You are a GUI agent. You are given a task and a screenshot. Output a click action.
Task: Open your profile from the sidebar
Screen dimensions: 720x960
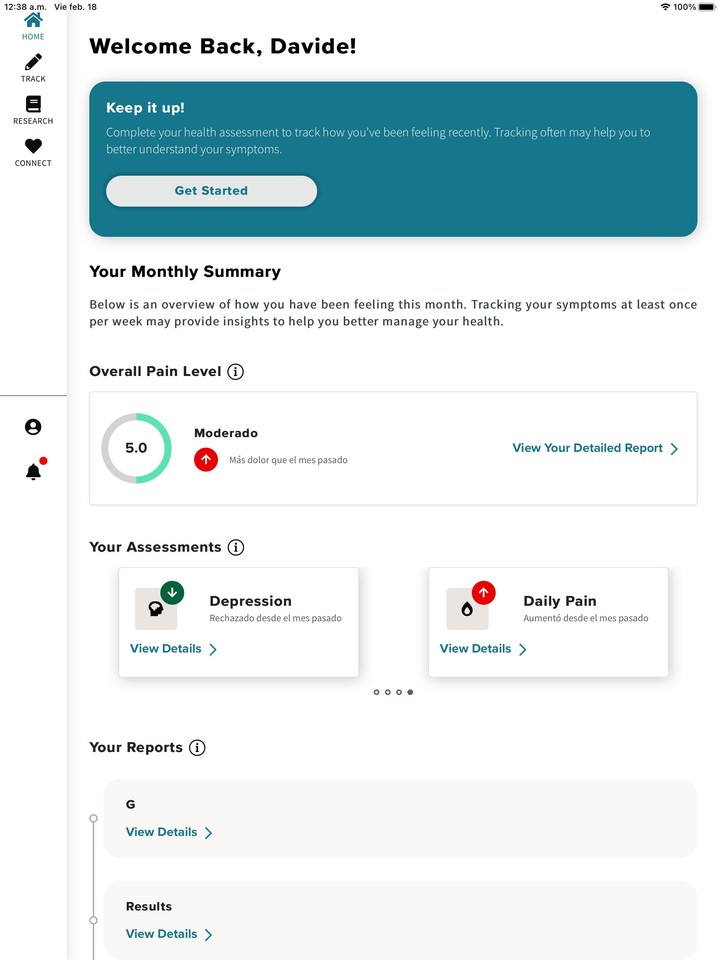(x=33, y=427)
